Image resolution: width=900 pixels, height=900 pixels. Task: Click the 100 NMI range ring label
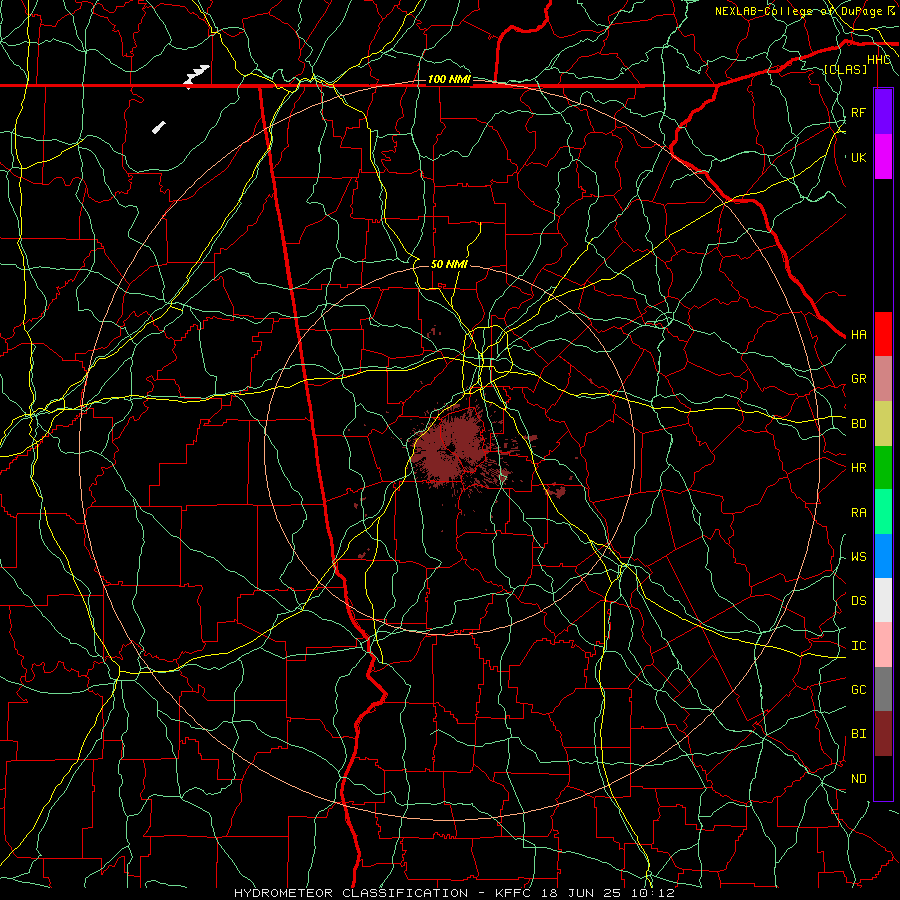coord(449,79)
